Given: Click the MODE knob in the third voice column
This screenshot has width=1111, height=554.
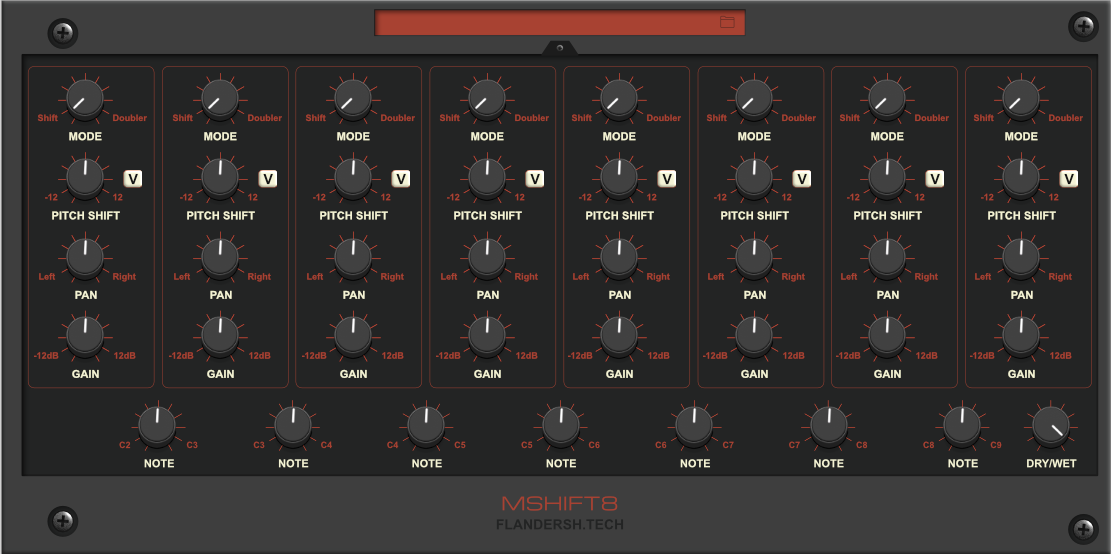Looking at the screenshot, I should pyautogui.click(x=353, y=99).
